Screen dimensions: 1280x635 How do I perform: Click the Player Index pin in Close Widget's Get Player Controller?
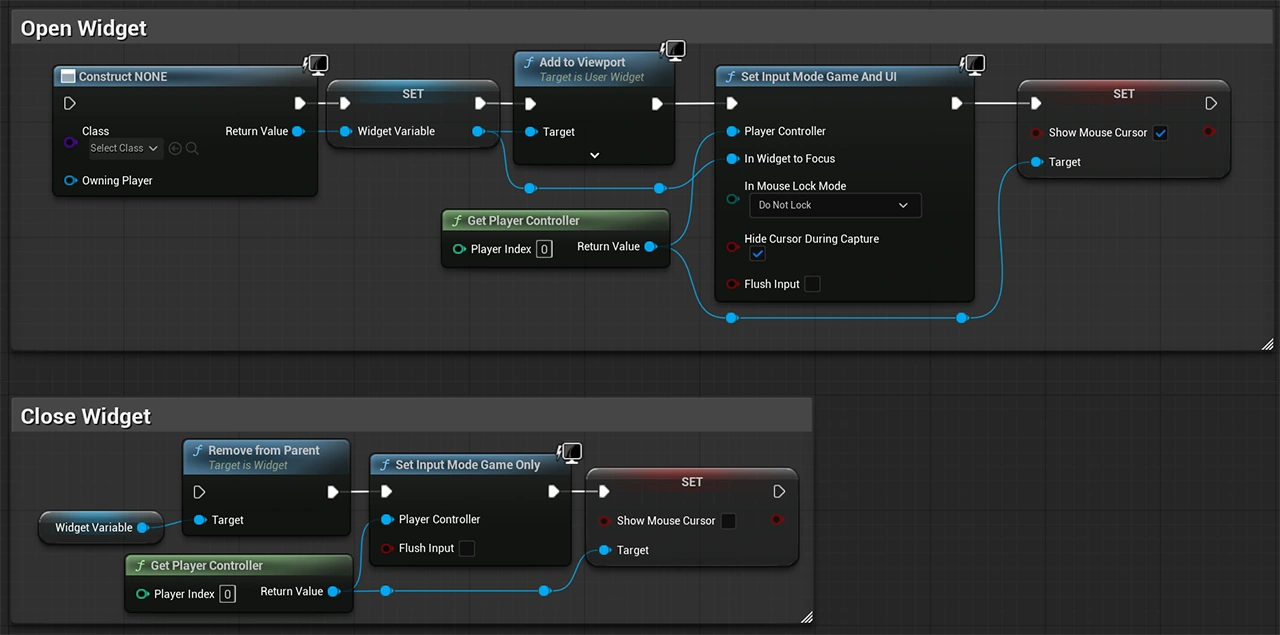[143, 594]
